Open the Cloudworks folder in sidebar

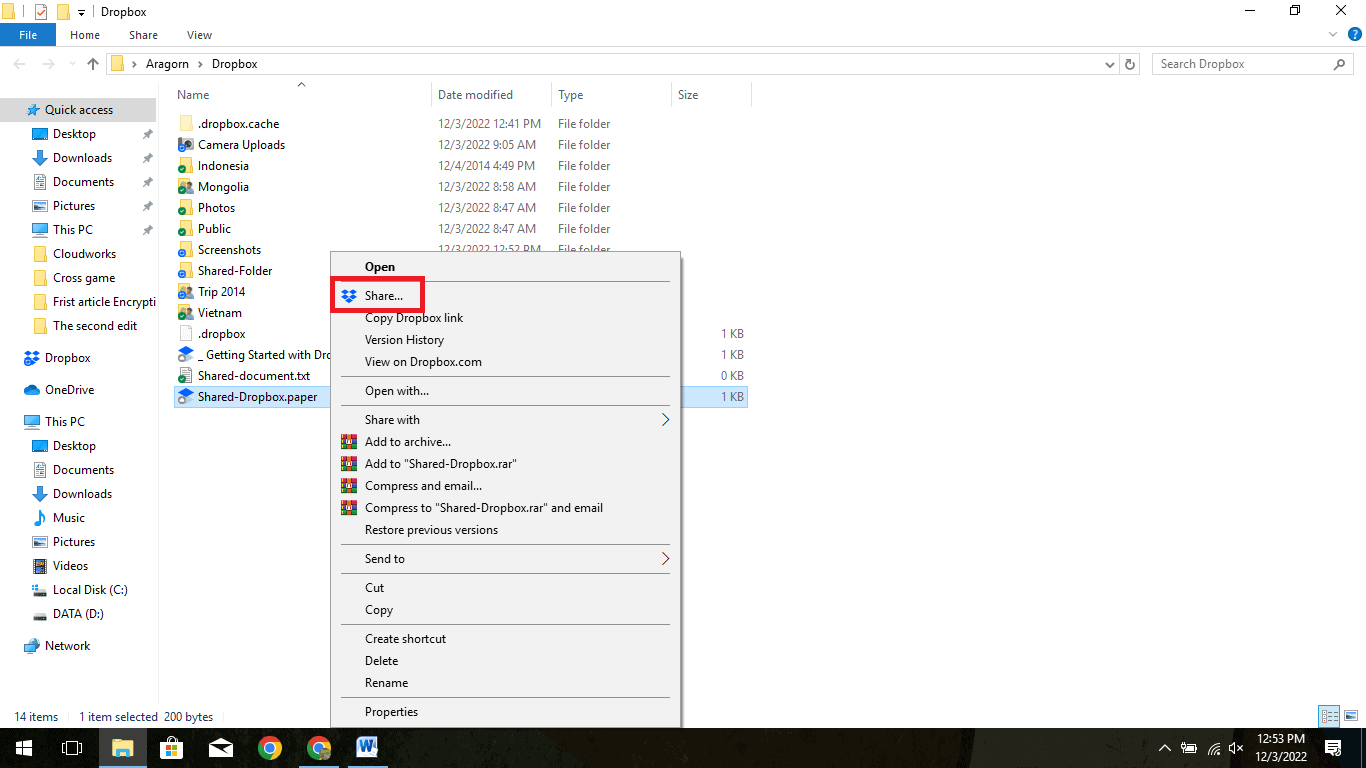click(x=84, y=254)
